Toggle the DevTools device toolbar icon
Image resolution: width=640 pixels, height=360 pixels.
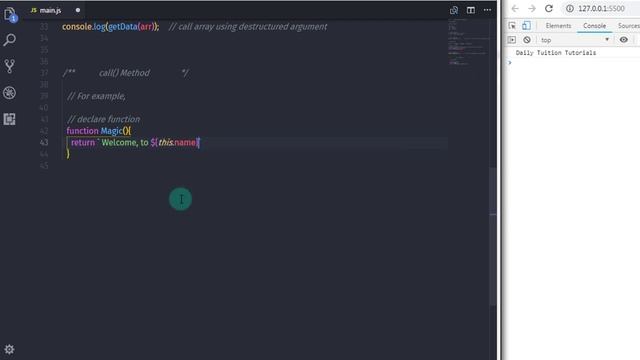pos(526,26)
